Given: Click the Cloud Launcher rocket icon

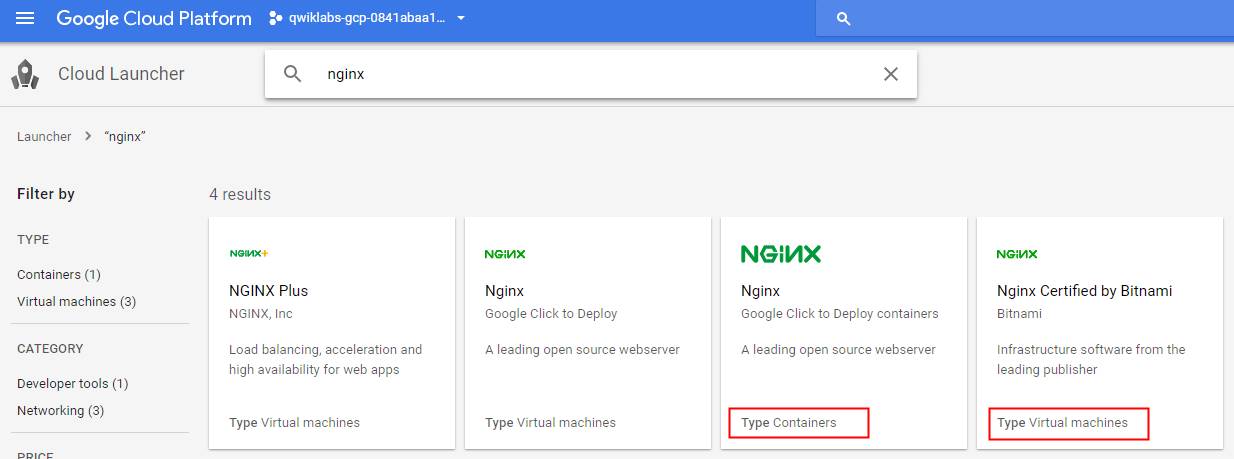Looking at the screenshot, I should (x=25, y=74).
